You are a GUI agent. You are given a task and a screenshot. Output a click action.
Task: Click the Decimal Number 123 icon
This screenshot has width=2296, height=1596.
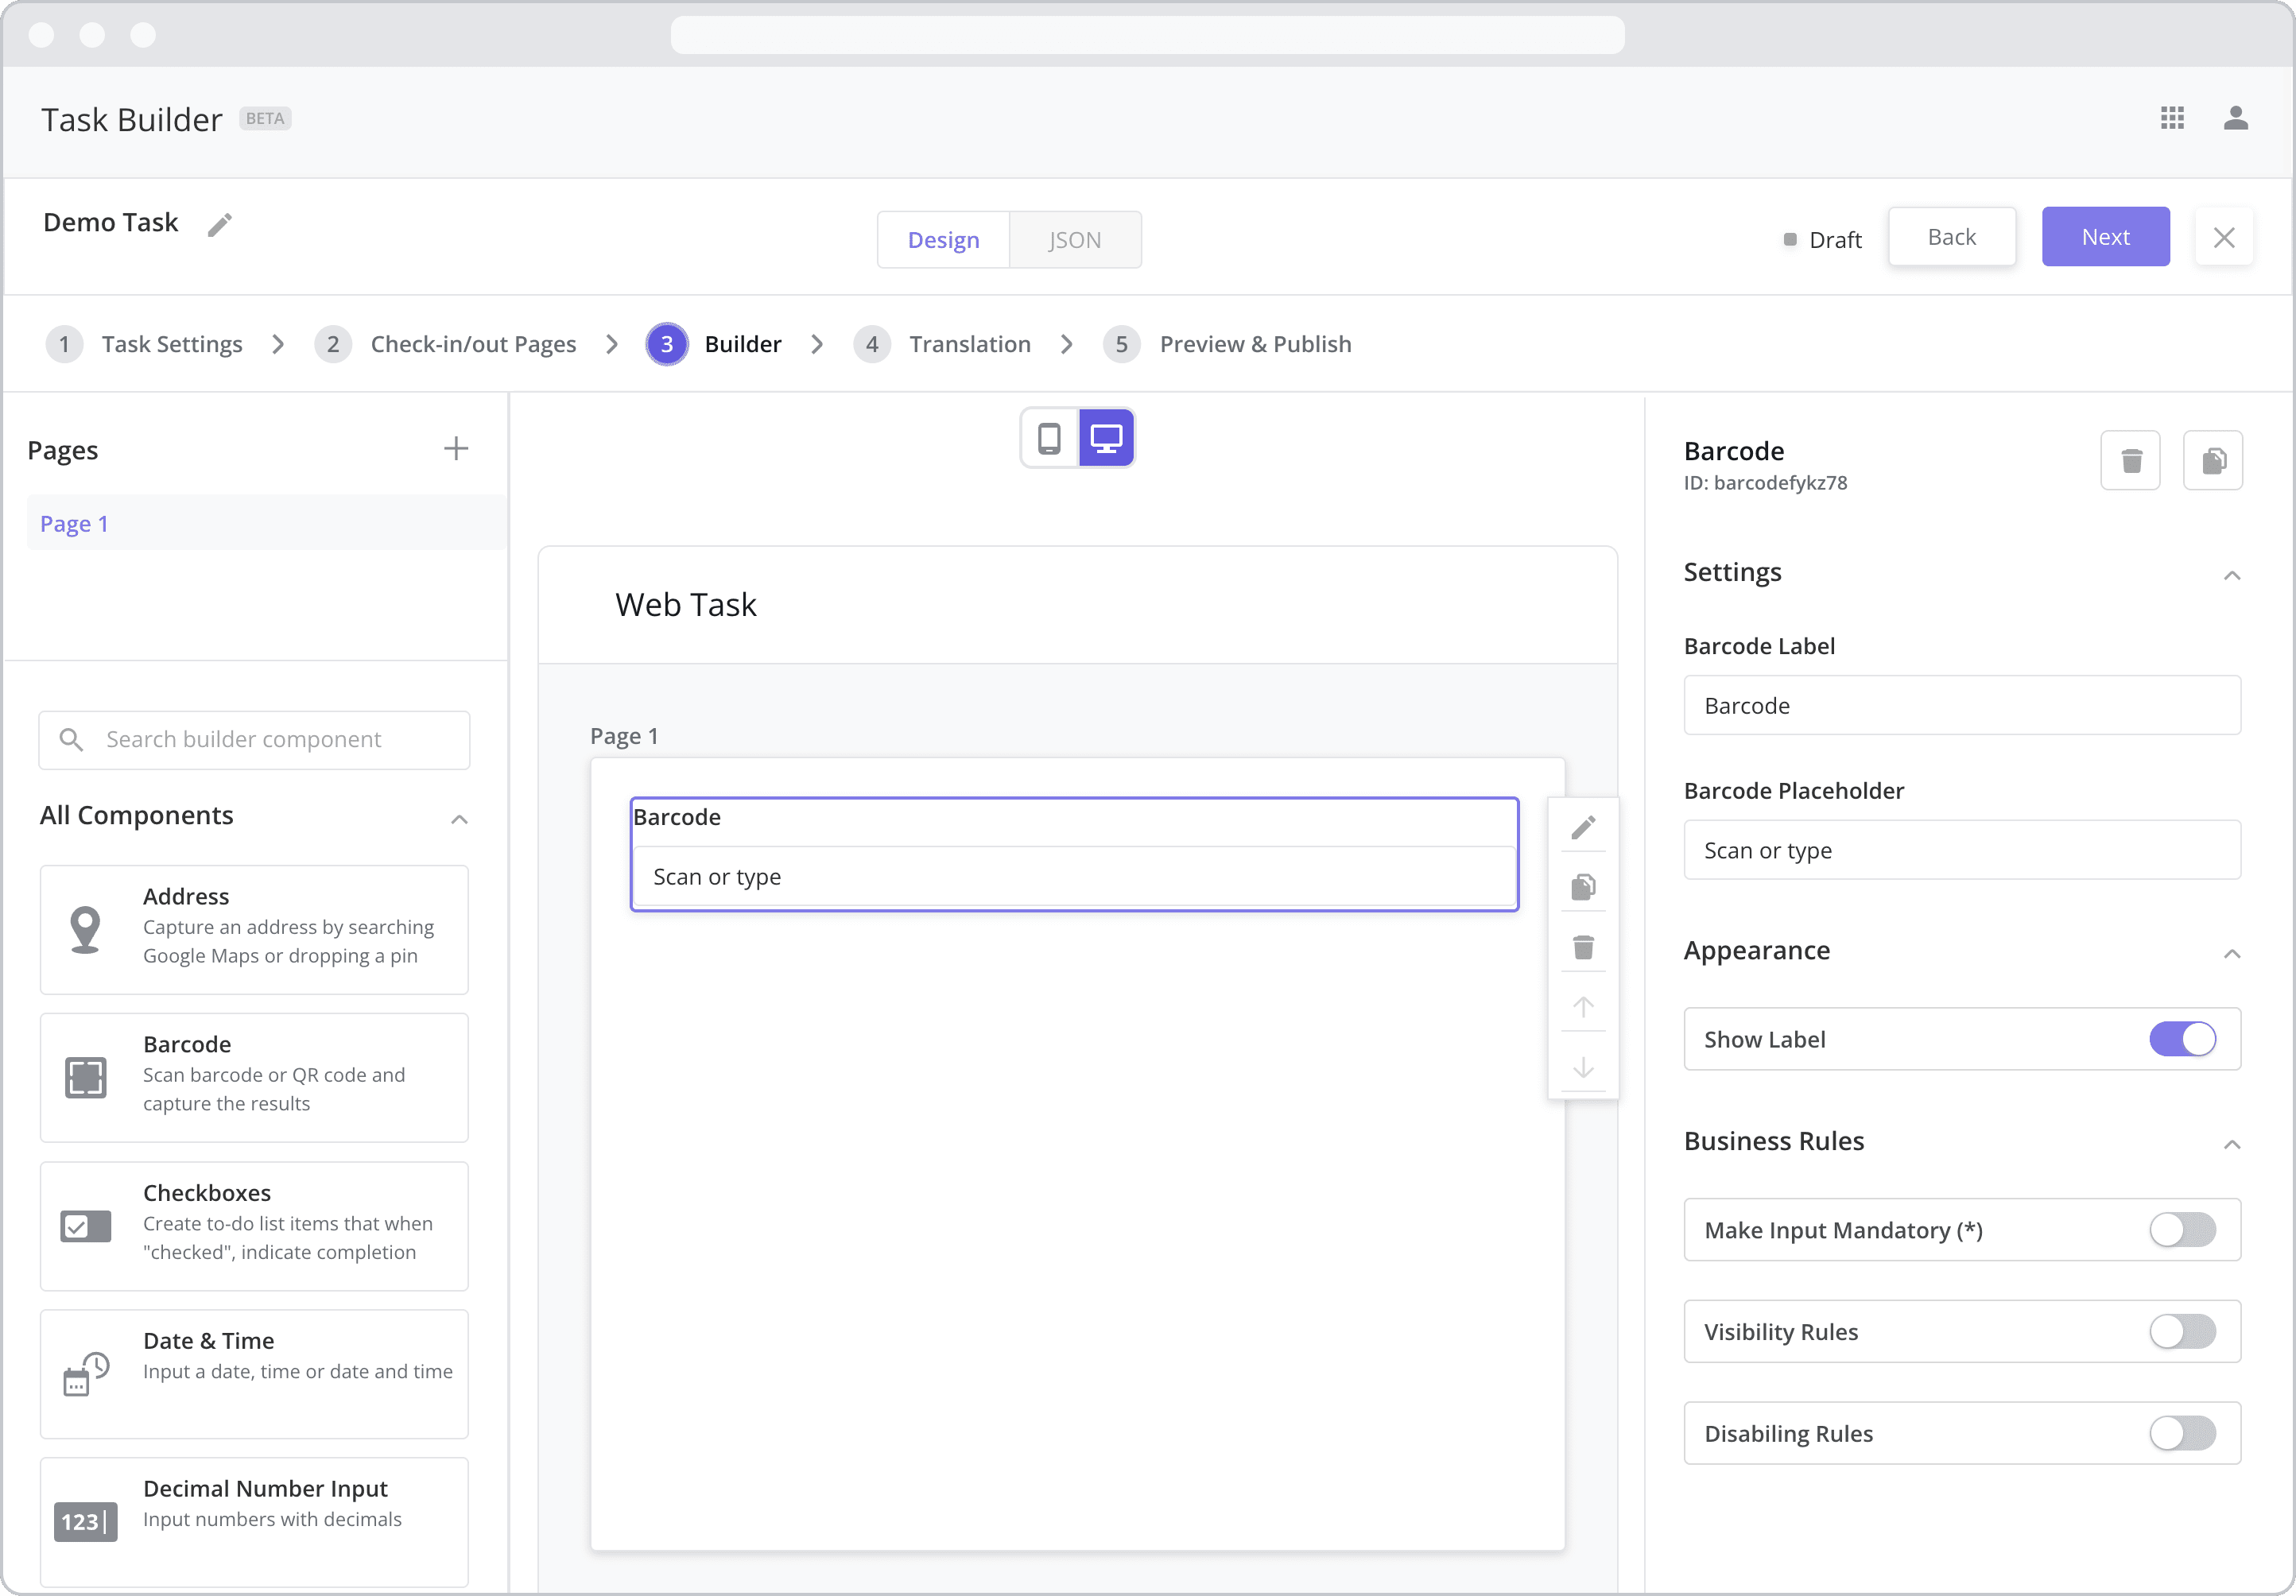pos(85,1521)
